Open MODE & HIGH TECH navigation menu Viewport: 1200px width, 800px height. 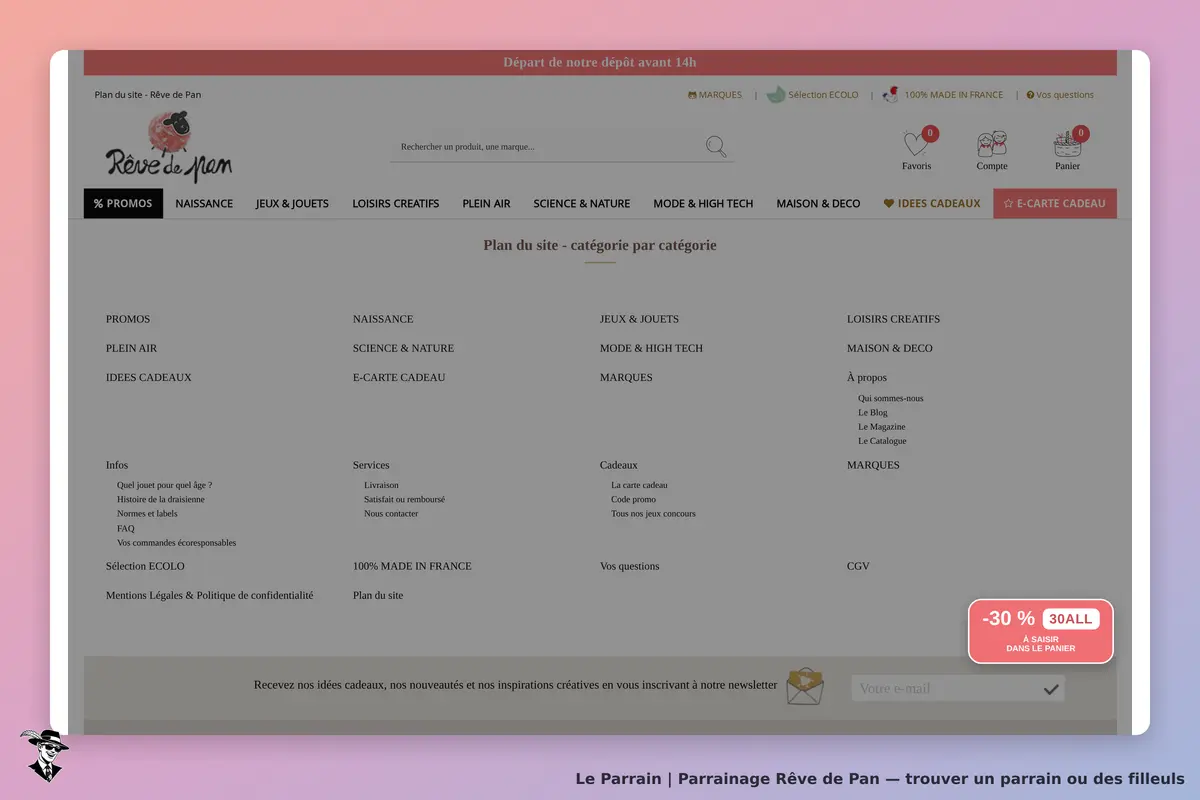(x=703, y=203)
